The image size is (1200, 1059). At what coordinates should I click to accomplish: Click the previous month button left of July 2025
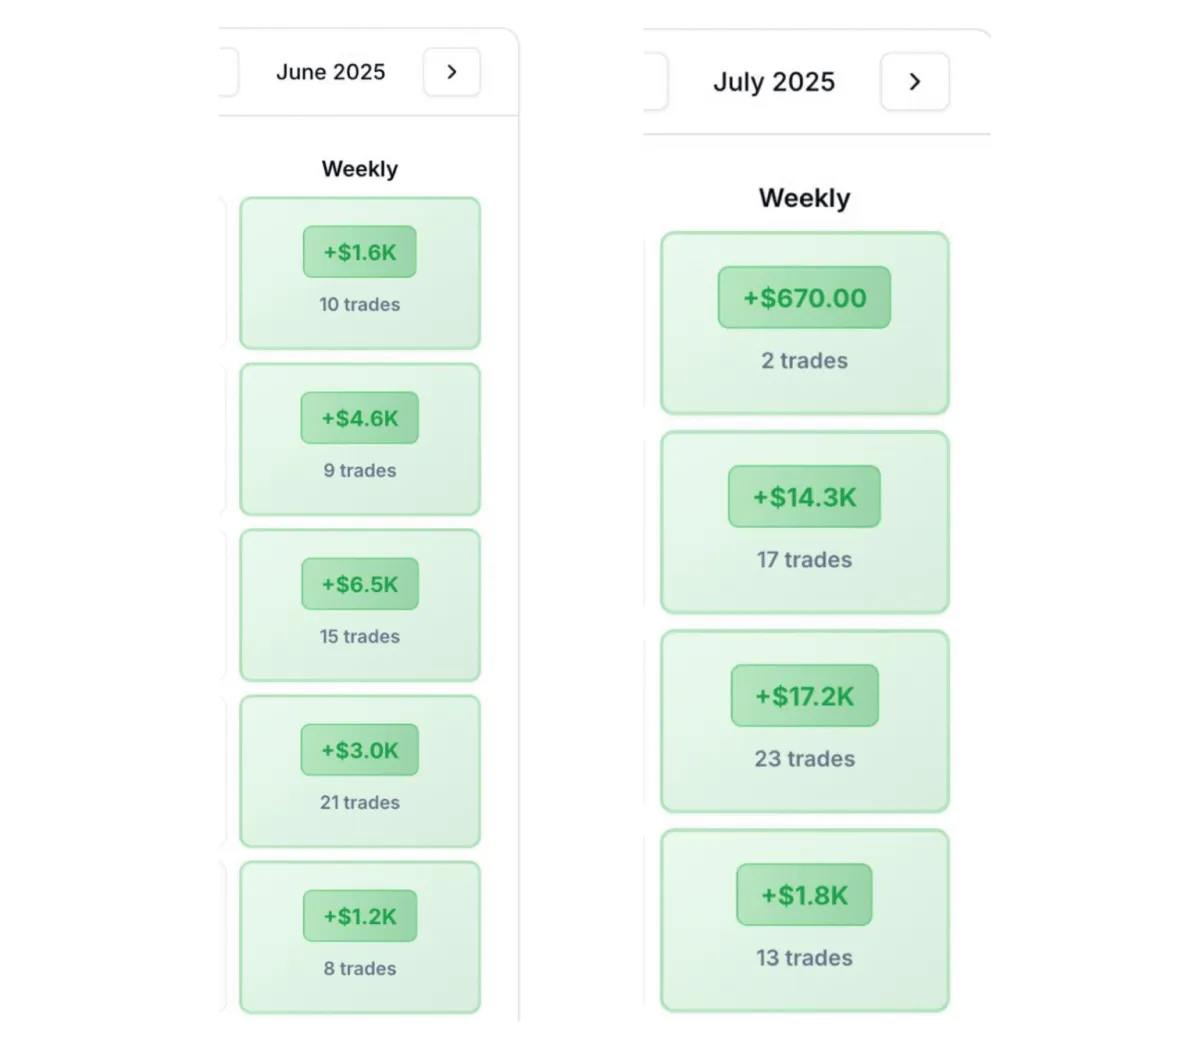point(656,82)
